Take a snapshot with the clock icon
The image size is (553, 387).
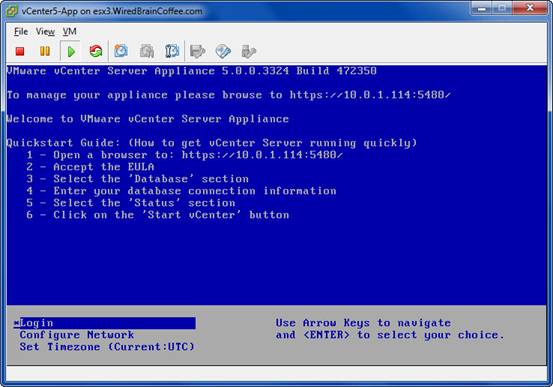click(121, 52)
